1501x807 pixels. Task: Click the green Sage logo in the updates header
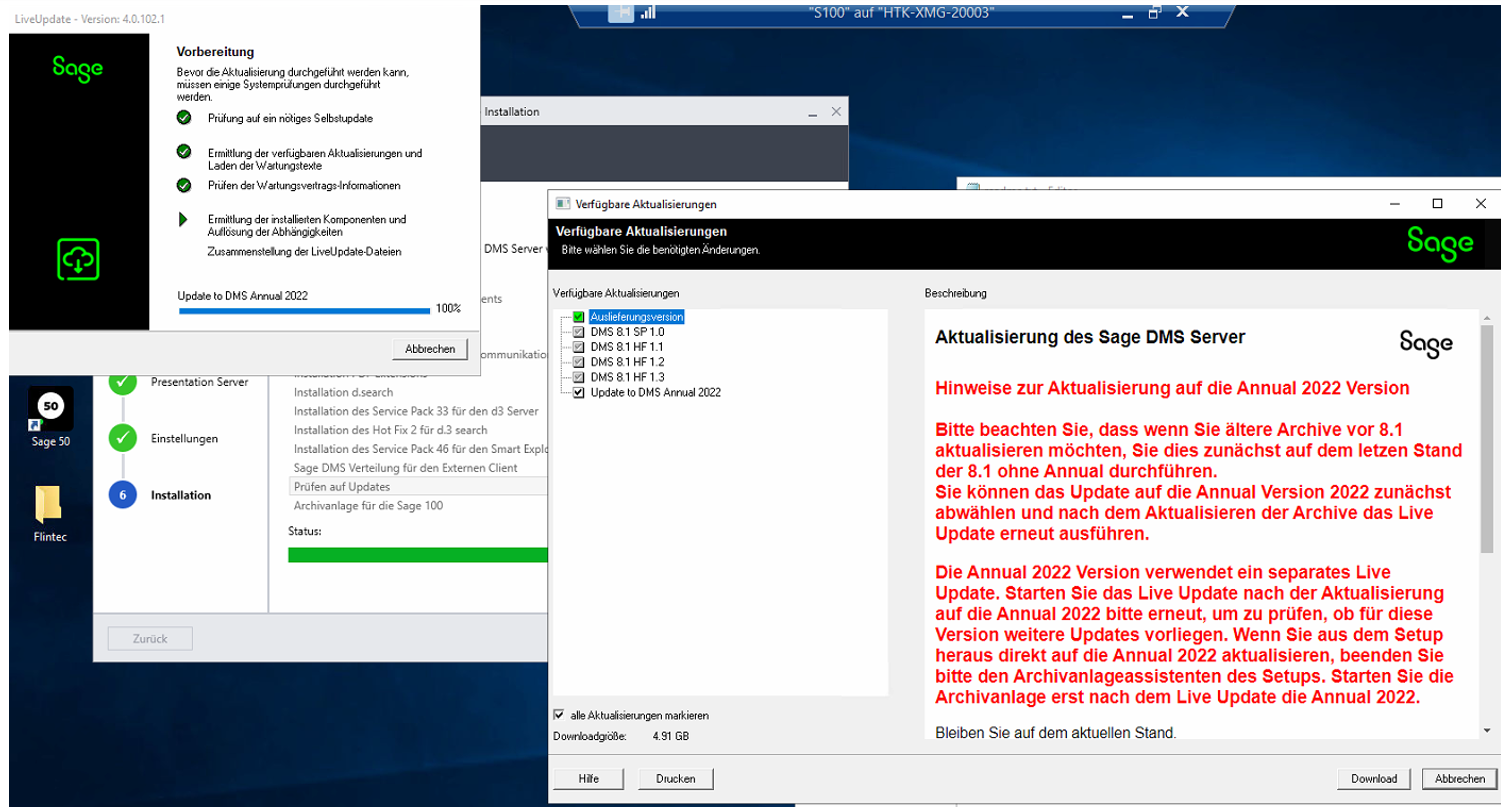coord(1440,243)
